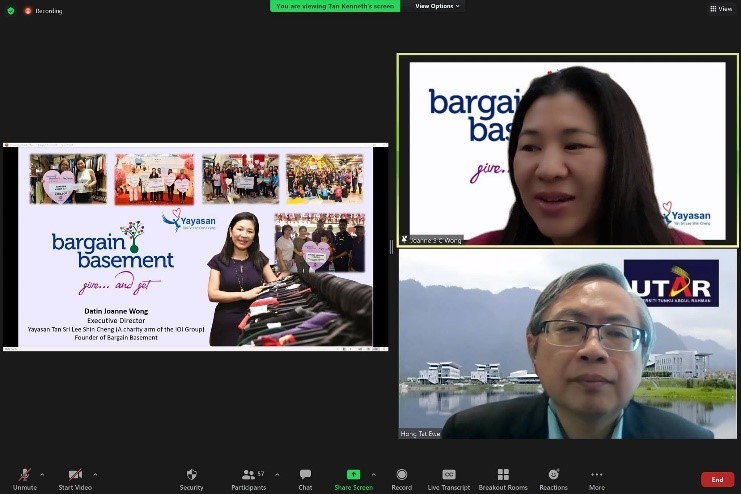Click the bargain basement logo on shared slide

point(113,245)
